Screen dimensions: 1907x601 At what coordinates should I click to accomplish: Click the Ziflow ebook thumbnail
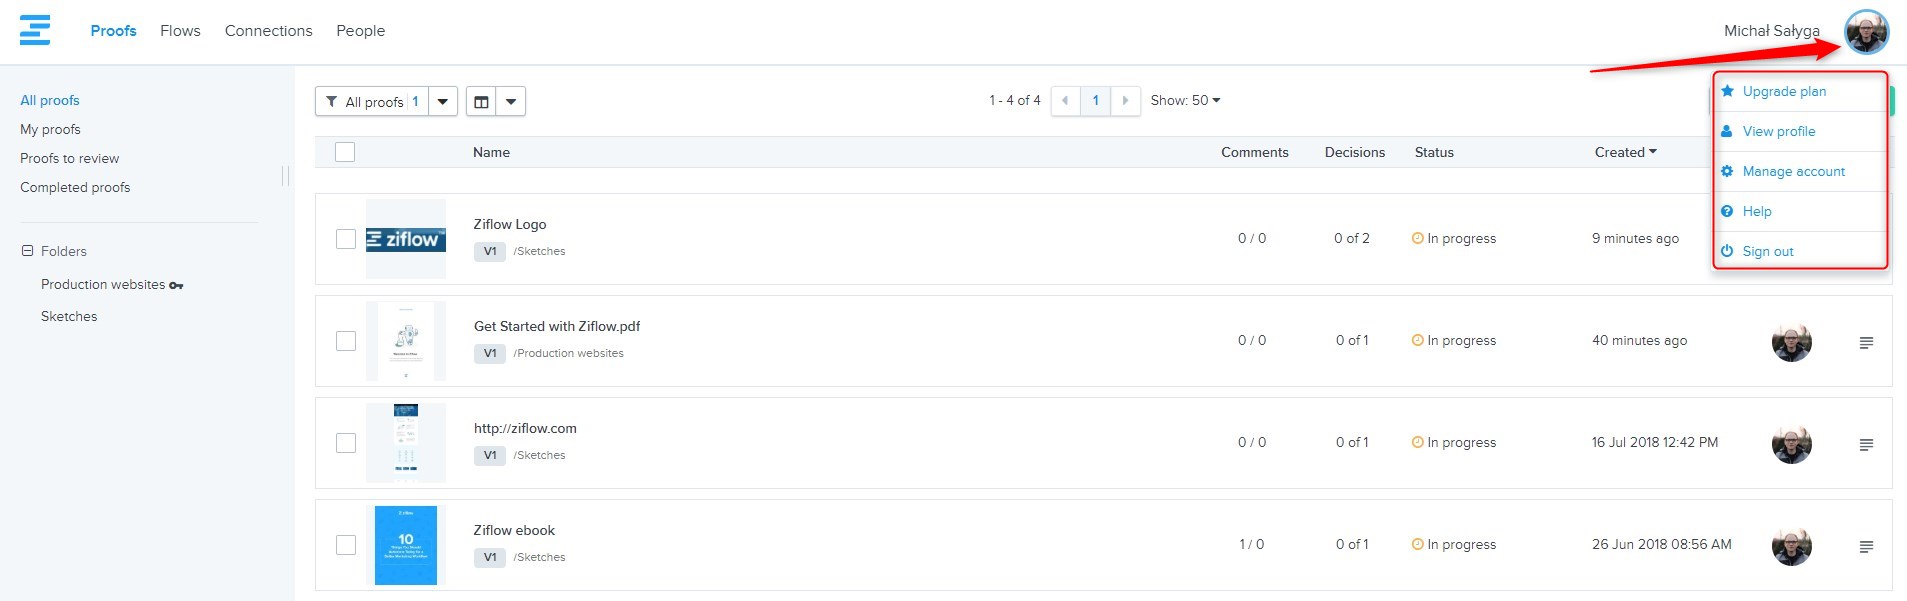pos(406,545)
